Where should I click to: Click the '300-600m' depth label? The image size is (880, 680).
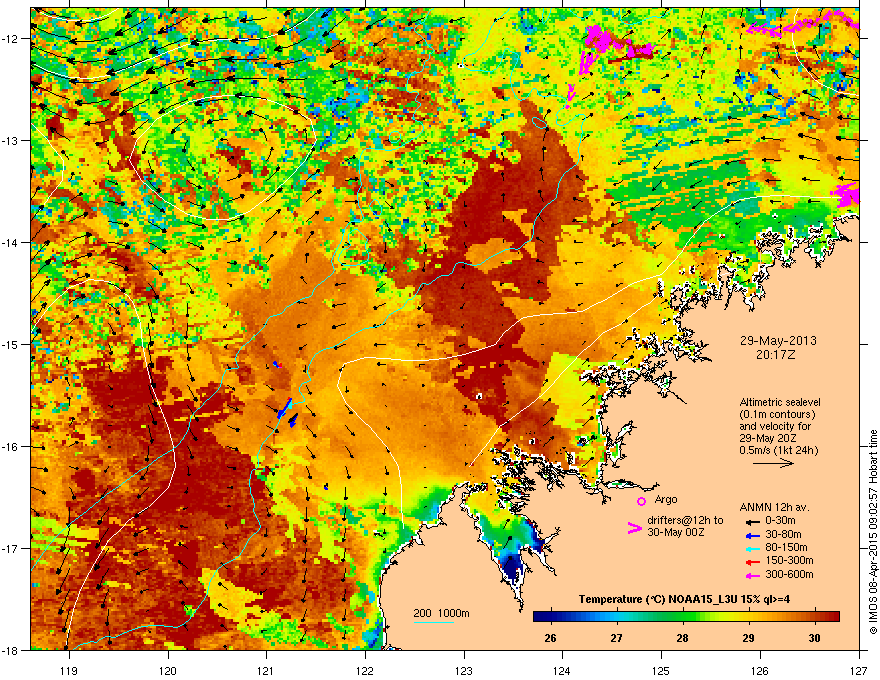click(789, 574)
